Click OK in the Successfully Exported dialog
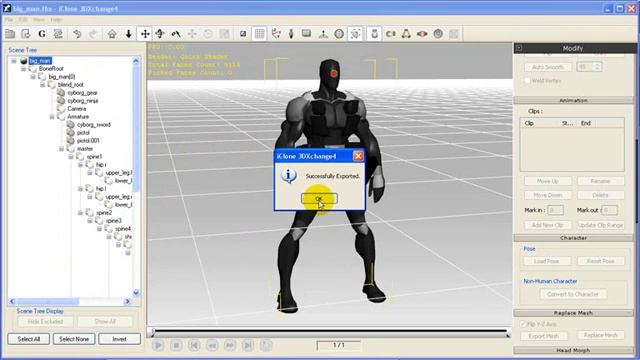The image size is (640, 360). click(319, 199)
